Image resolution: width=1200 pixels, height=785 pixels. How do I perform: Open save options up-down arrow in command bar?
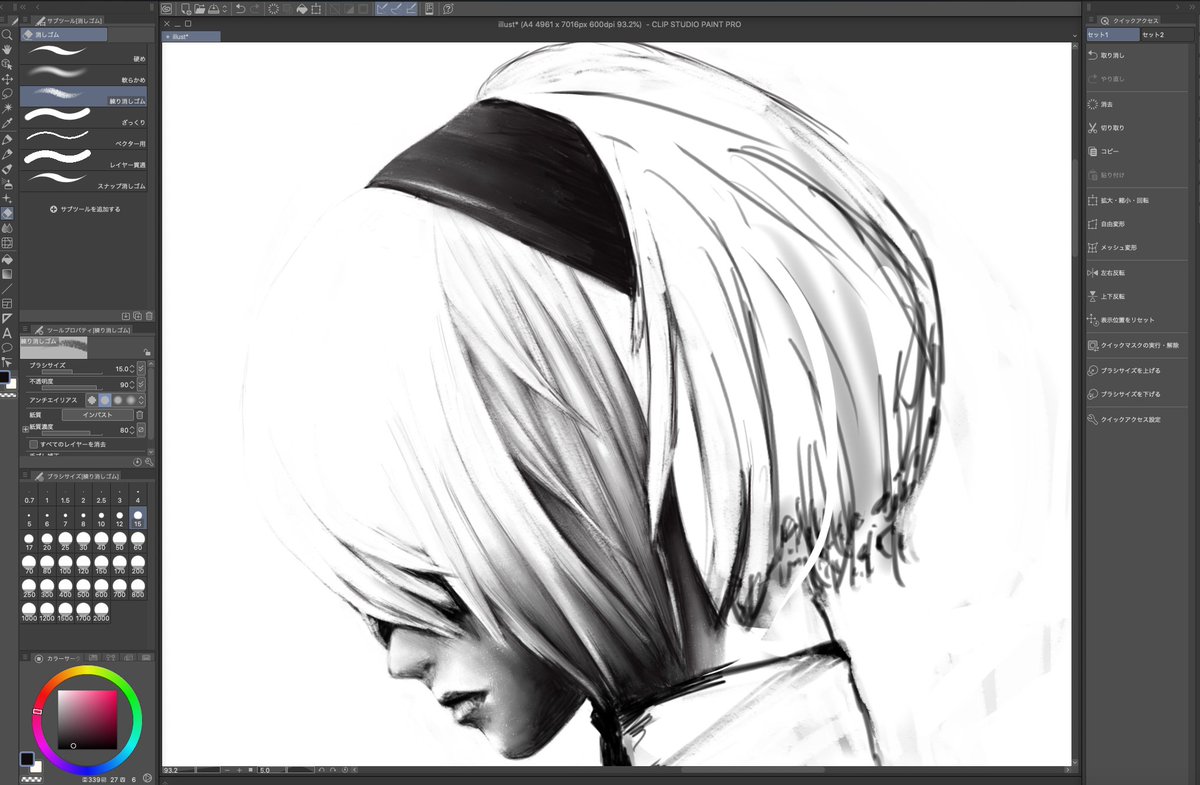225,9
